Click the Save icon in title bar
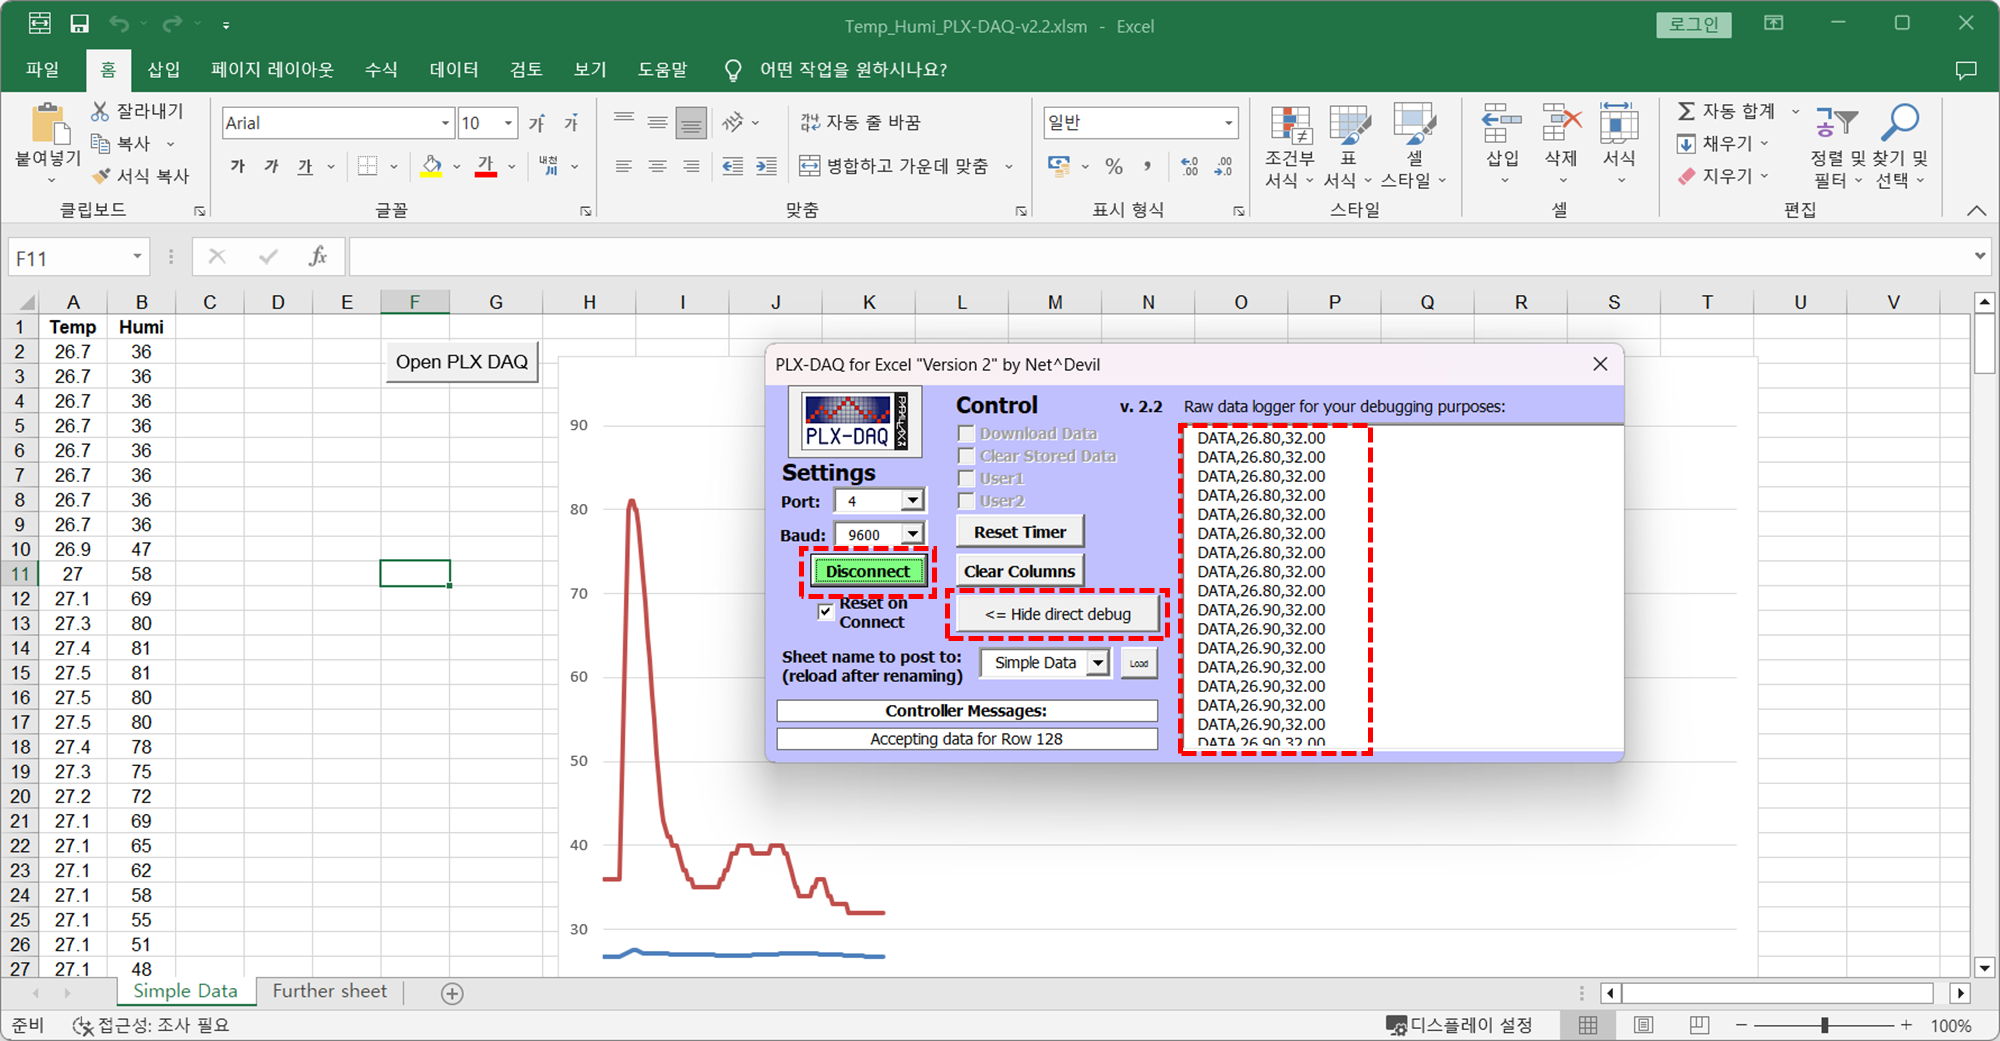This screenshot has width=2000, height=1041. pyautogui.click(x=79, y=23)
